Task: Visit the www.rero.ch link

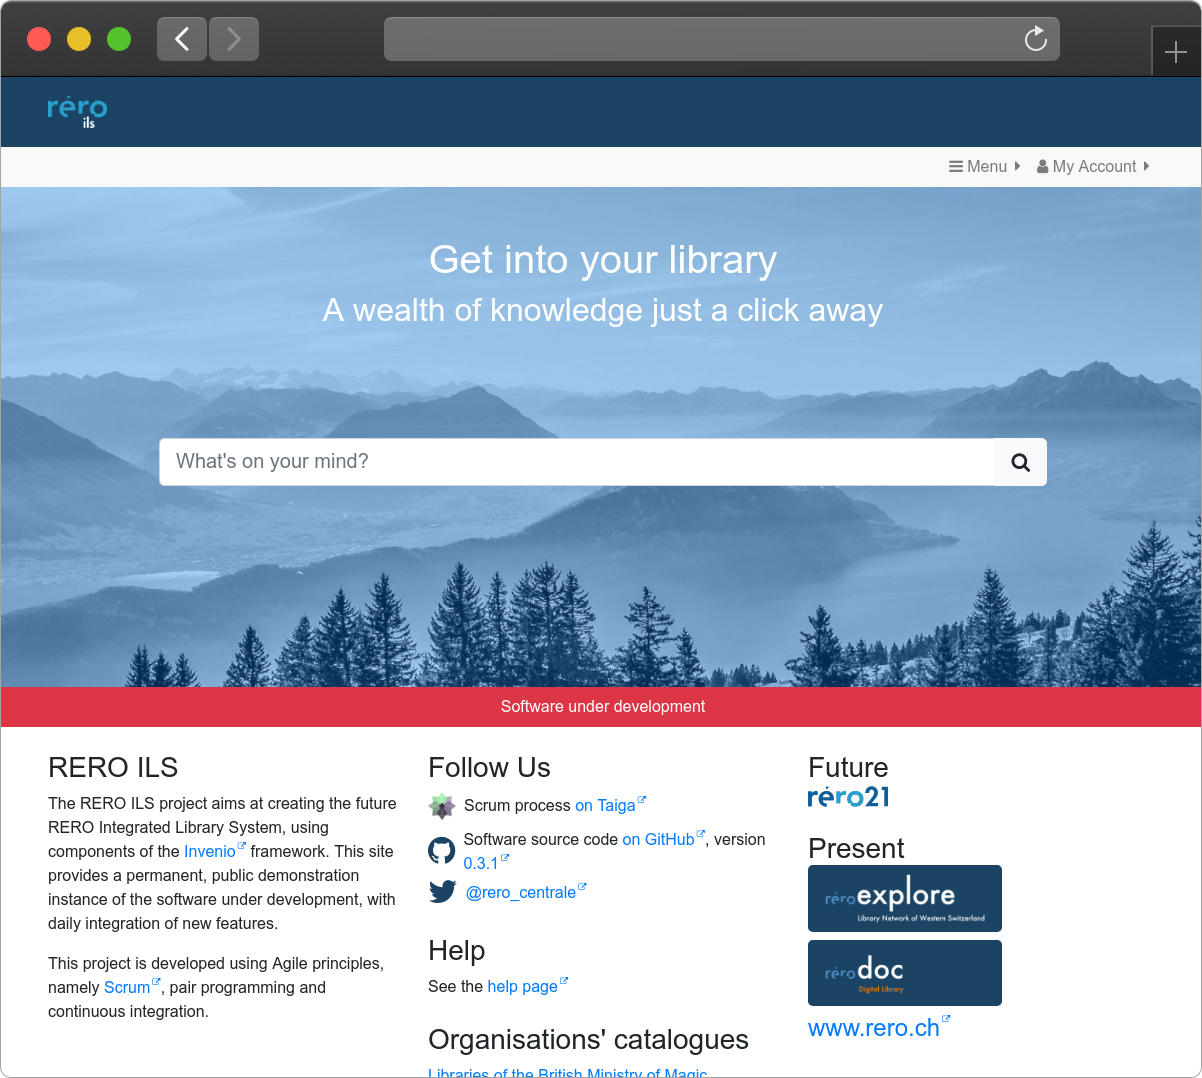Action: pyautogui.click(x=873, y=1028)
